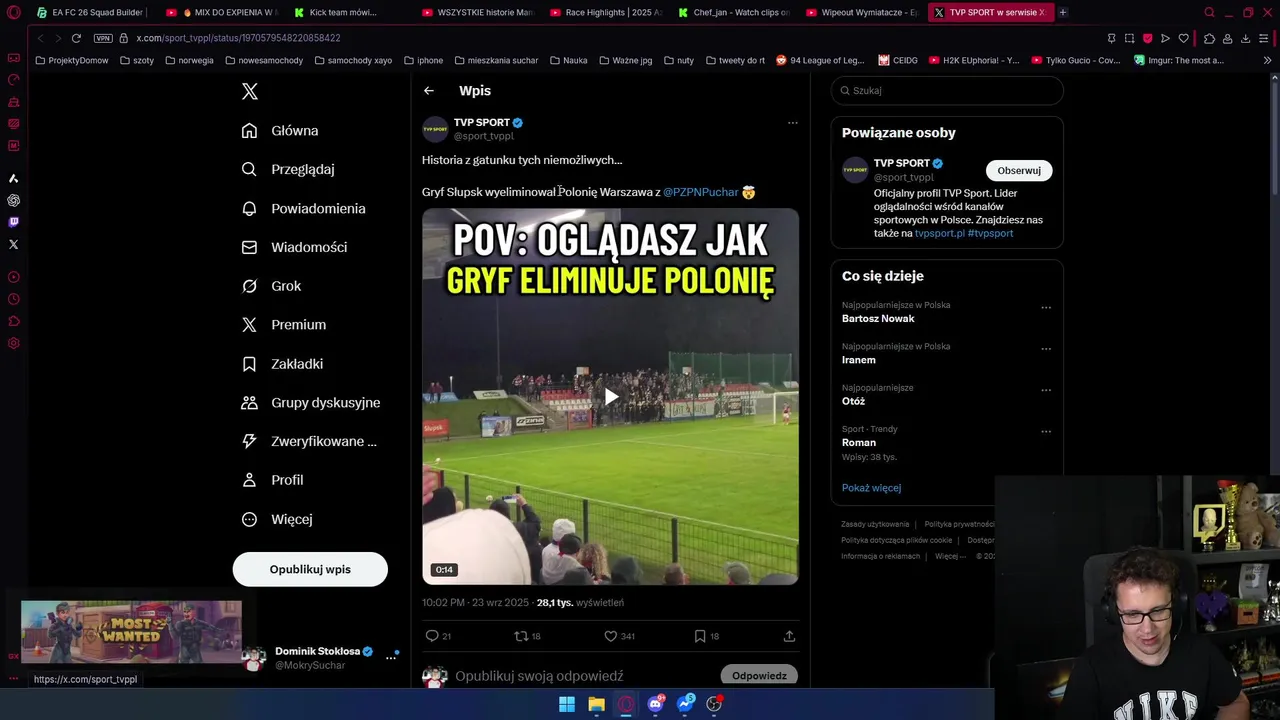Screen dimensions: 1280x720
Task: Open Otóż trend
Action: pyautogui.click(x=853, y=401)
